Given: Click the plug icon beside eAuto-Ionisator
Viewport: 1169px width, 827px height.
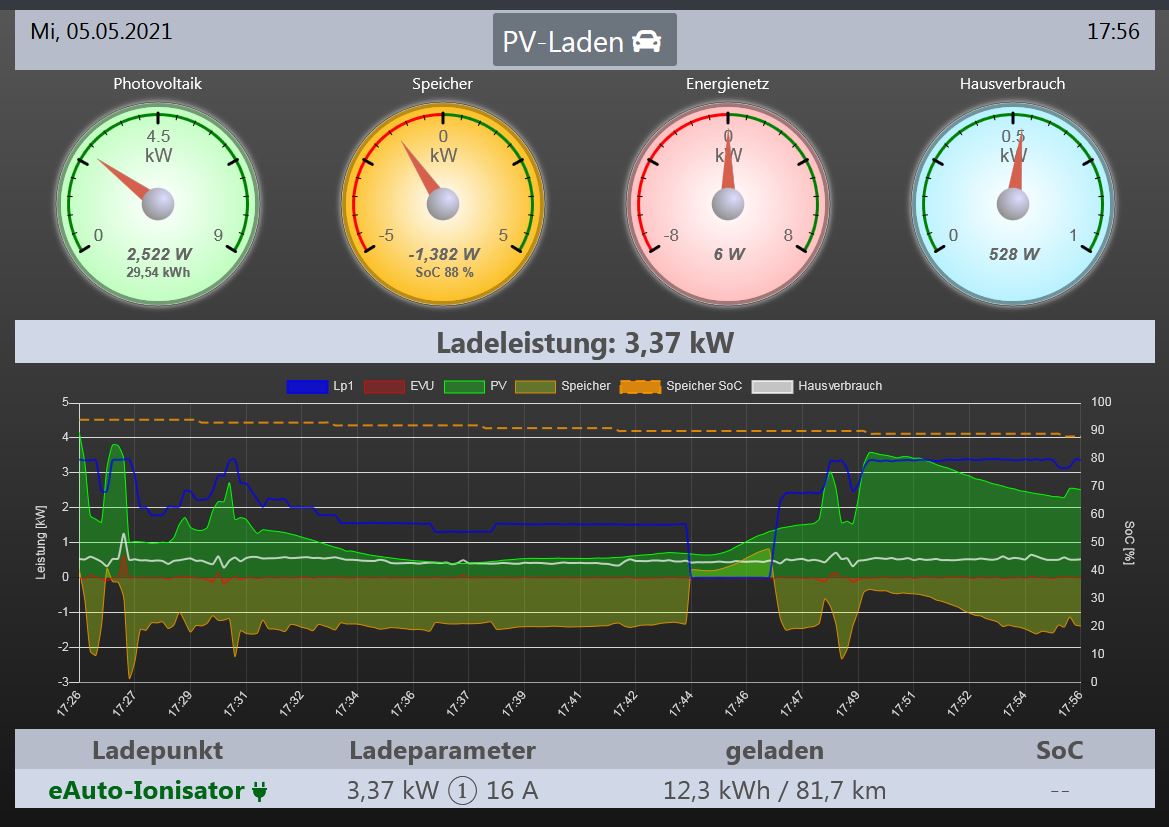Looking at the screenshot, I should pos(260,791).
